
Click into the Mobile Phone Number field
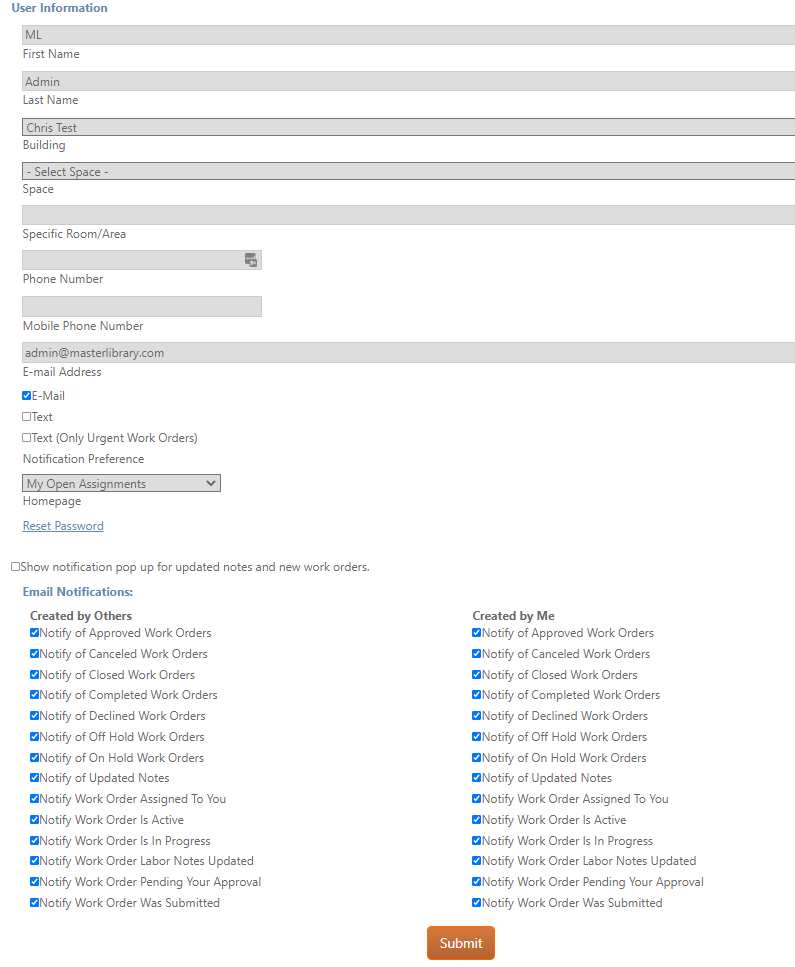[x=142, y=307]
